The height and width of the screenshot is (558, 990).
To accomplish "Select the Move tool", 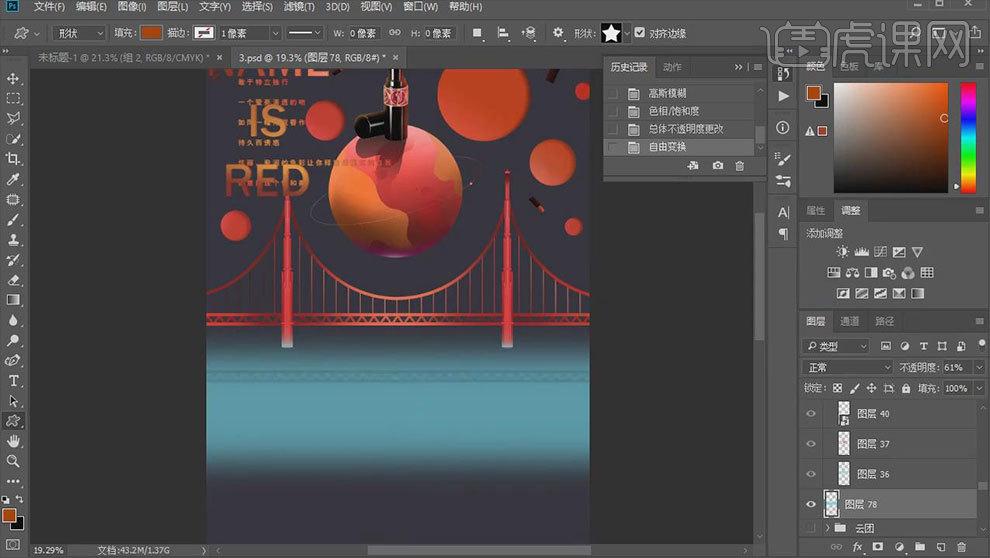I will point(14,78).
